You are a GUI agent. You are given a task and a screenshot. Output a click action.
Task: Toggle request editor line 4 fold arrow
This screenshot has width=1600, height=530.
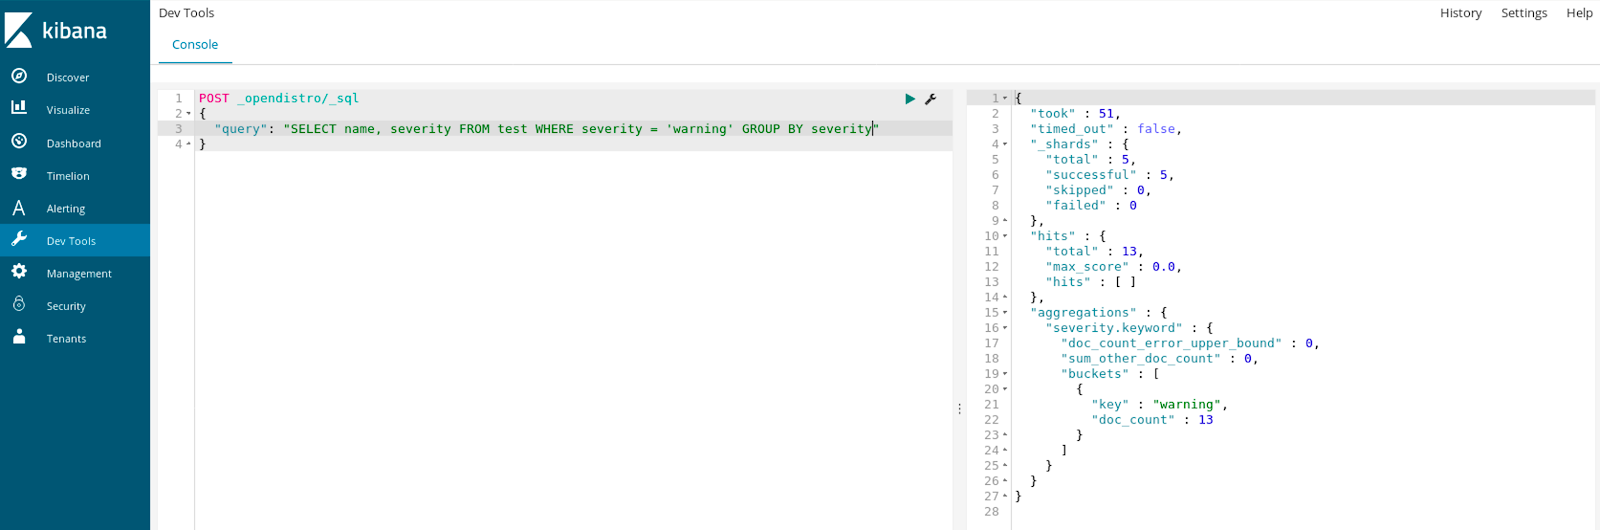pos(189,144)
